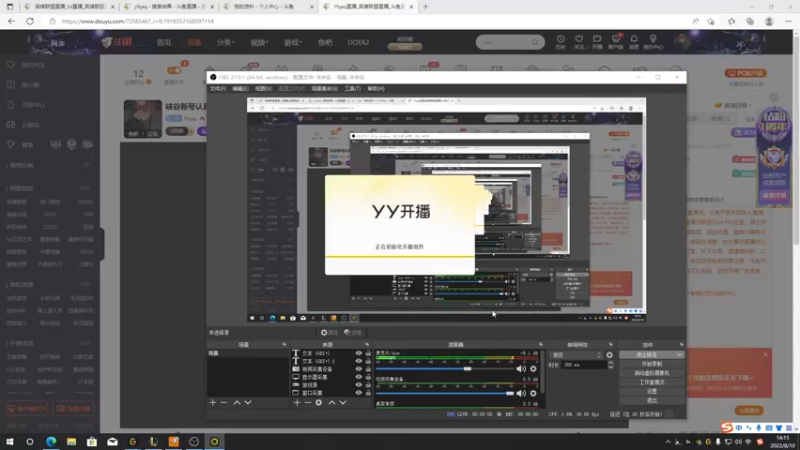
Task: Open Microsoft Edge from the taskbar
Action: pos(51,441)
